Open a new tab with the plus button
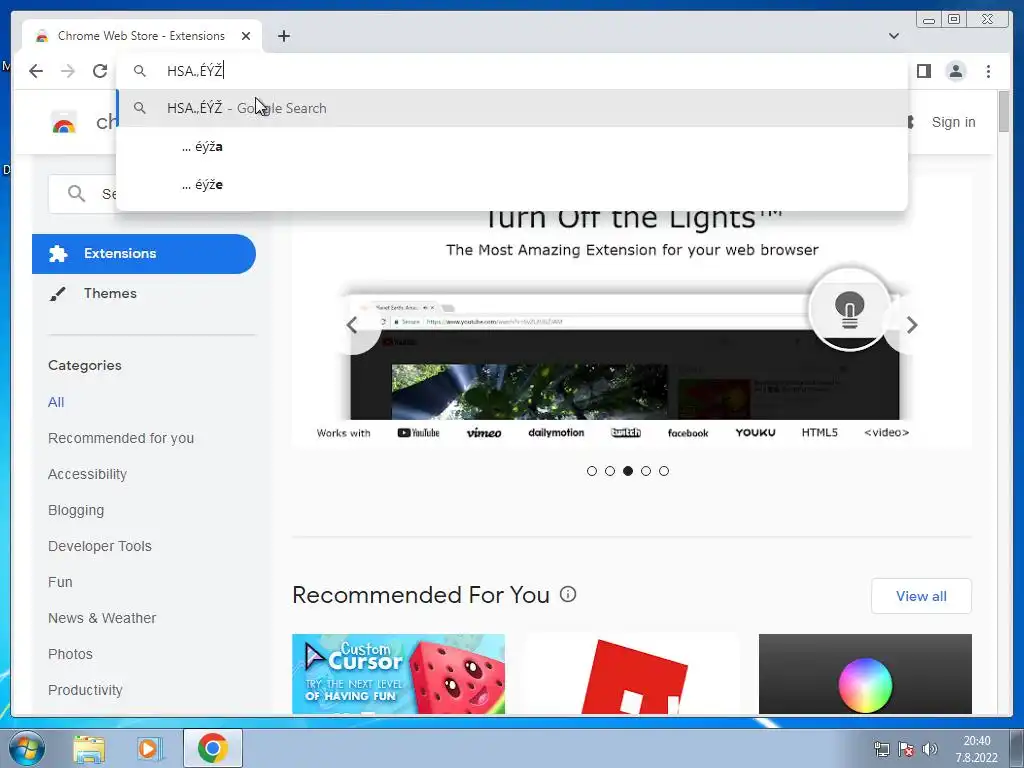Screen dimensions: 1024x768 283,36
